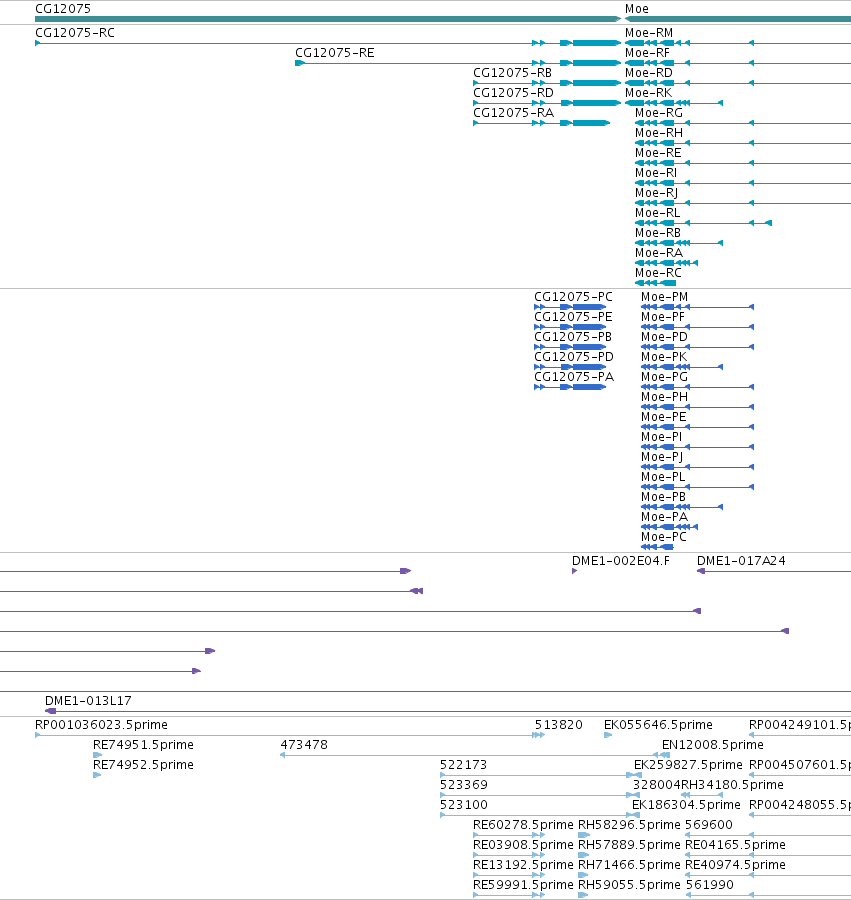This screenshot has height=900, width=851.
Task: Select the Moe-RB transcript label
Action: click(x=658, y=233)
